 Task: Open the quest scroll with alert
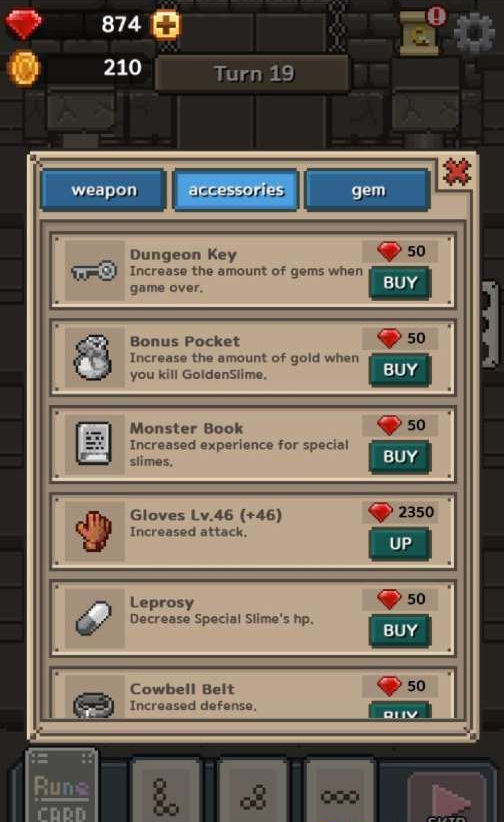pyautogui.click(x=422, y=31)
